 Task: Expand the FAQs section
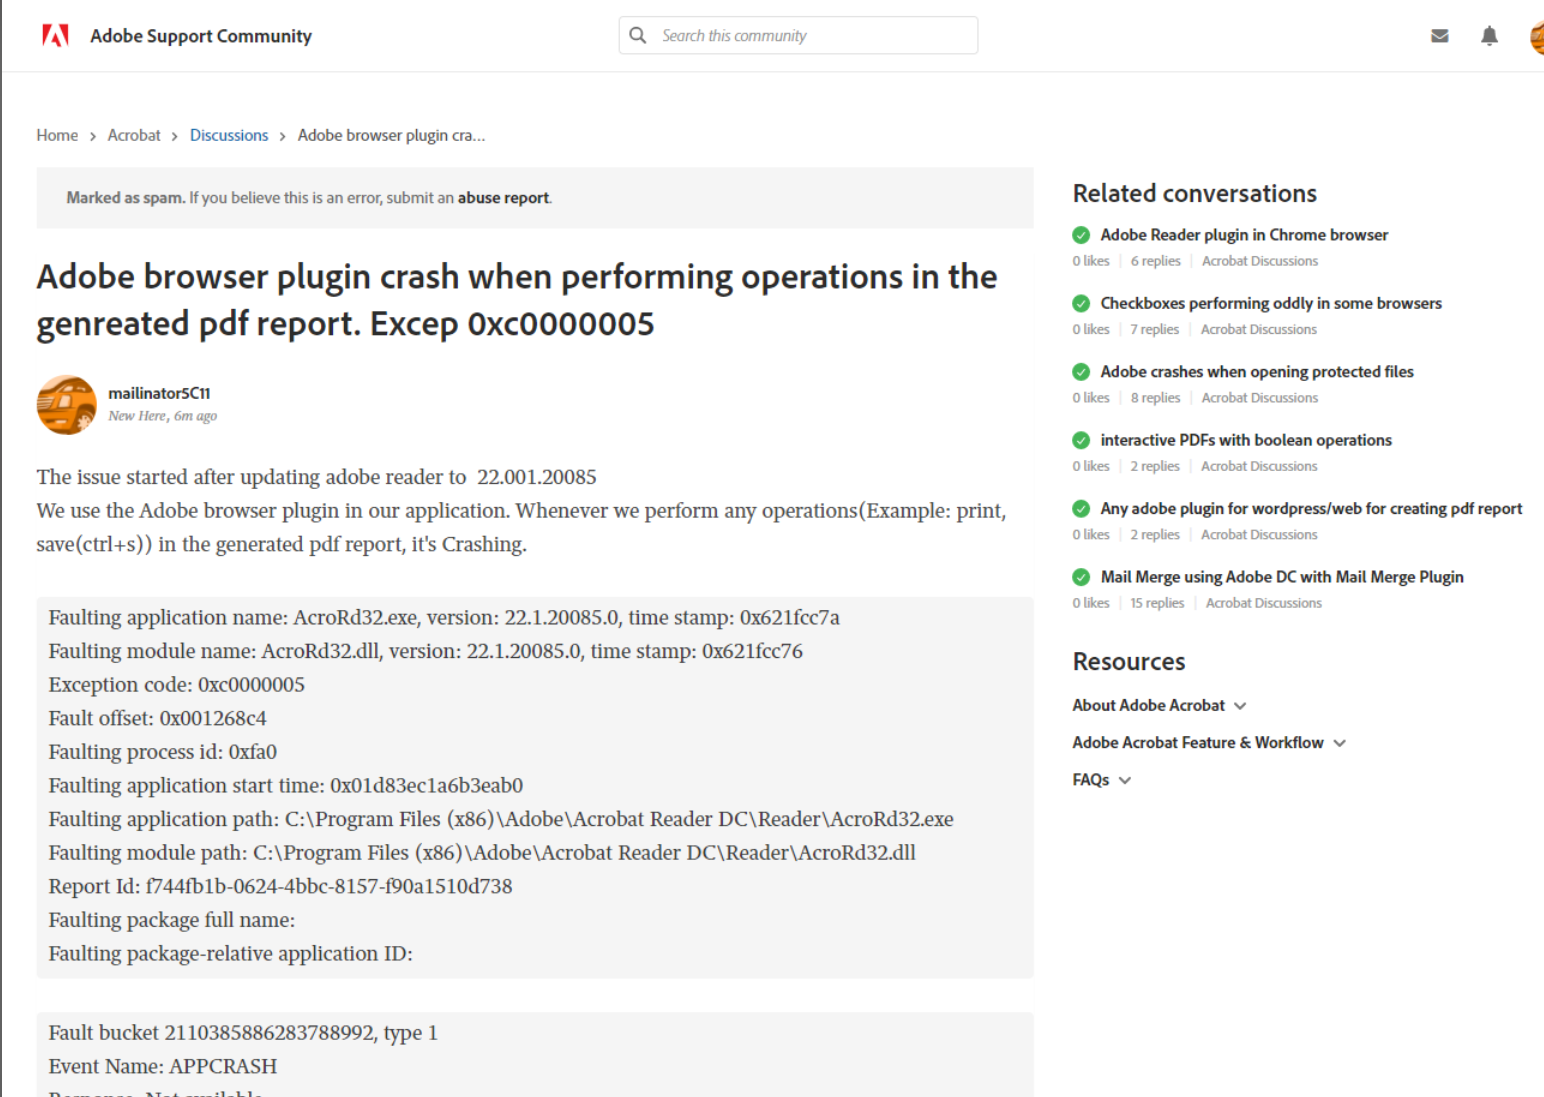coord(1101,779)
